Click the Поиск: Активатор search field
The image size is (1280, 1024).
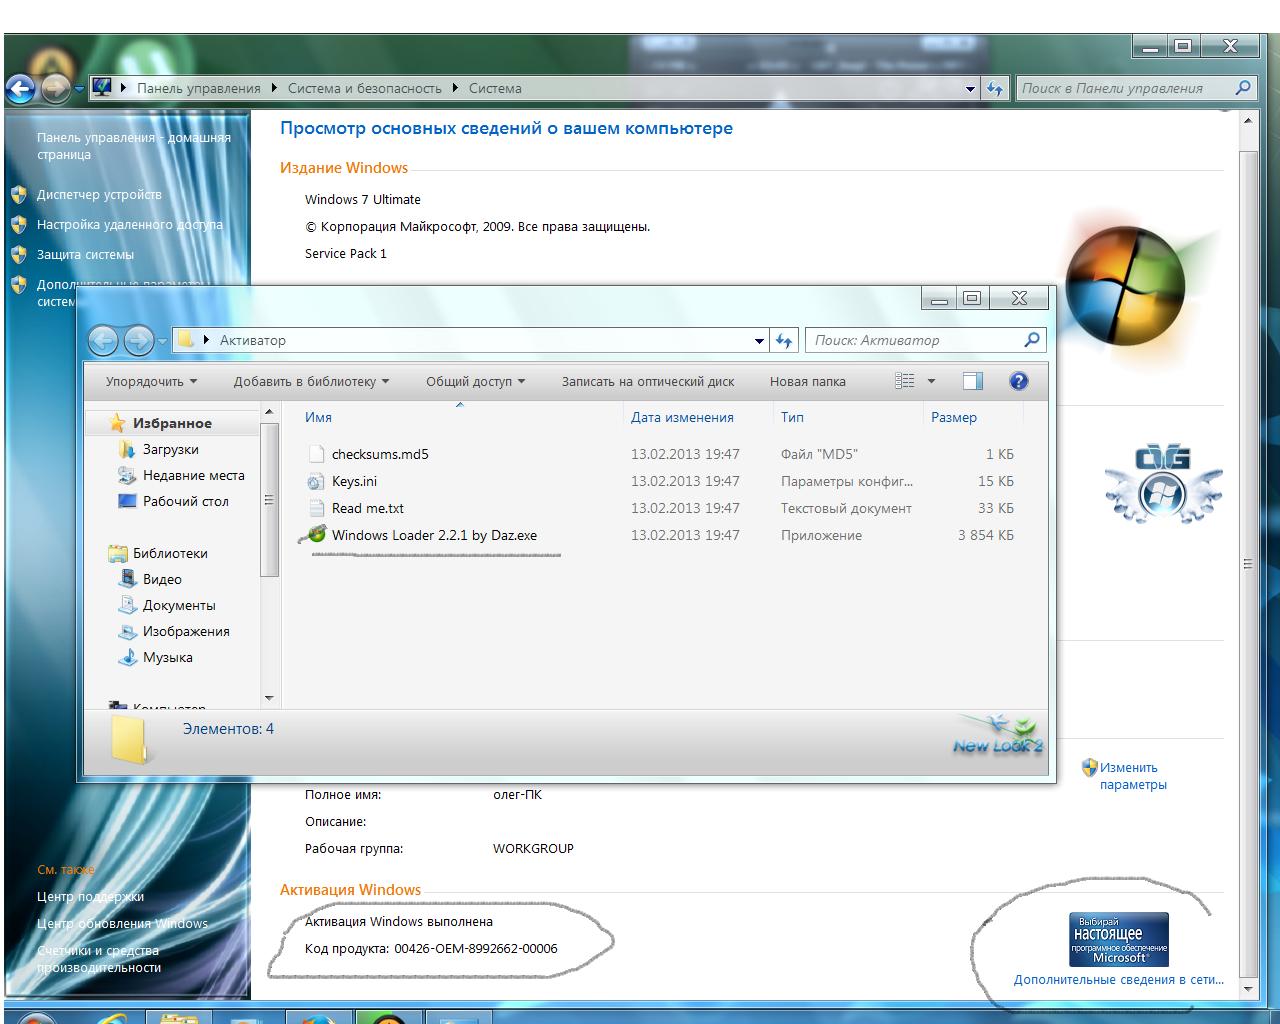915,340
